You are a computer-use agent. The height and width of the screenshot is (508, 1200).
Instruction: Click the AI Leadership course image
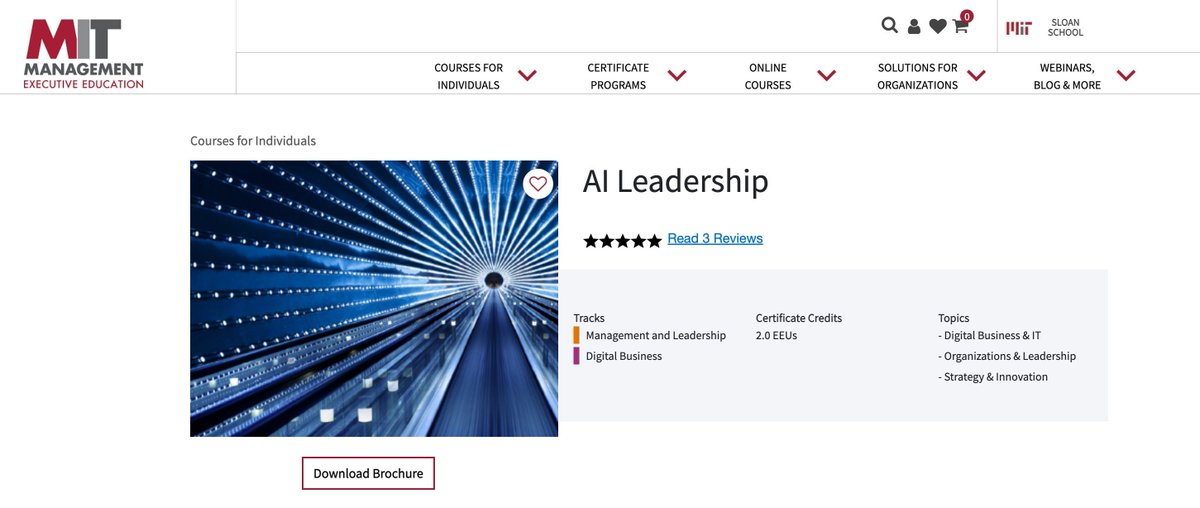coord(374,298)
